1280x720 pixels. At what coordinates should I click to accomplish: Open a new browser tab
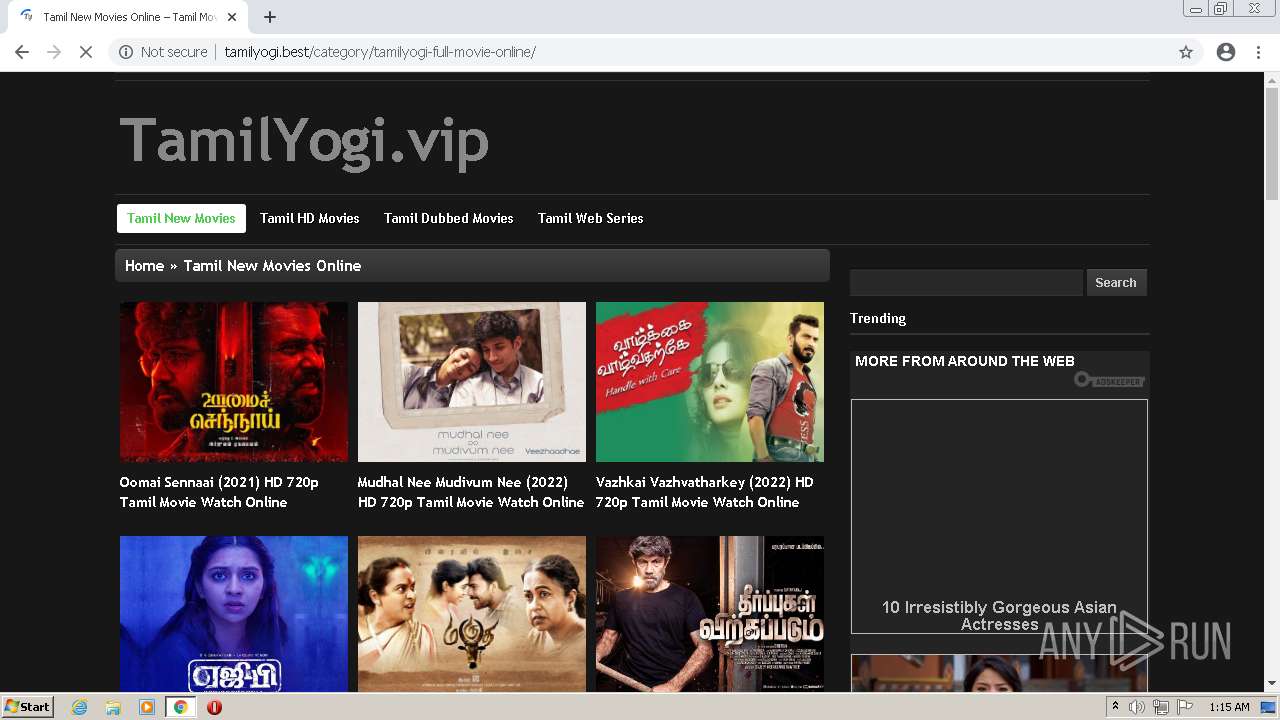270,17
